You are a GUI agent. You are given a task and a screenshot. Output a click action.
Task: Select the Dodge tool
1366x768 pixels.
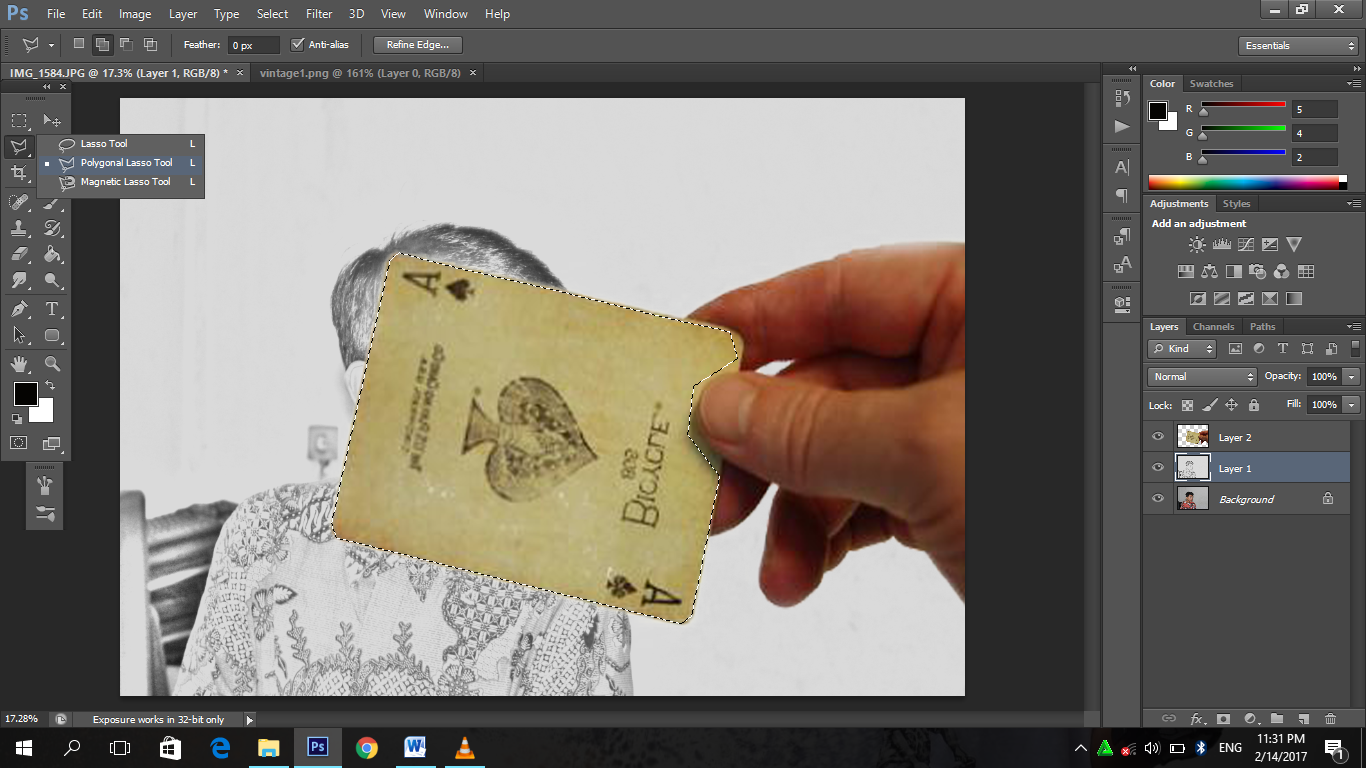[x=52, y=281]
